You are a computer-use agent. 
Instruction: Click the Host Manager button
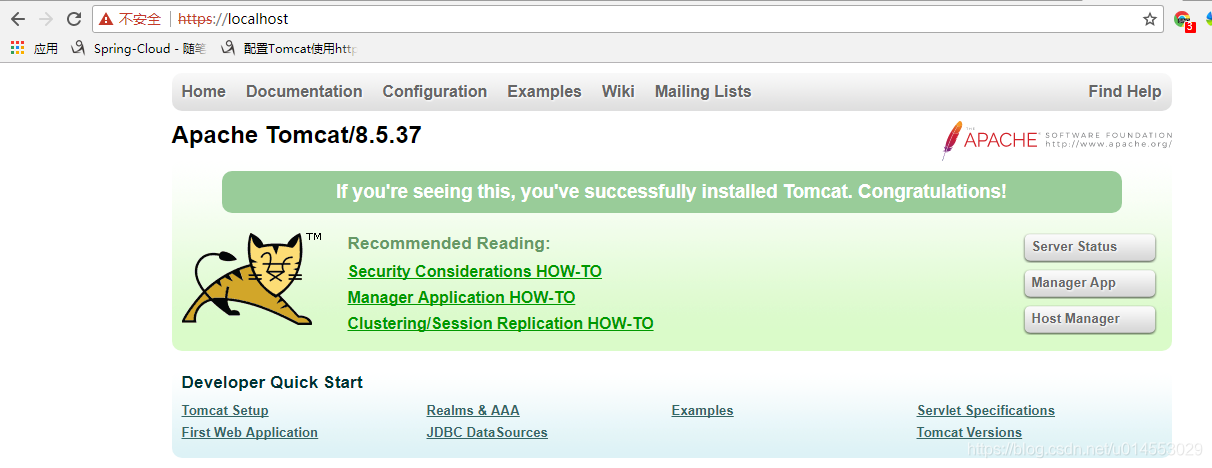click(1089, 319)
